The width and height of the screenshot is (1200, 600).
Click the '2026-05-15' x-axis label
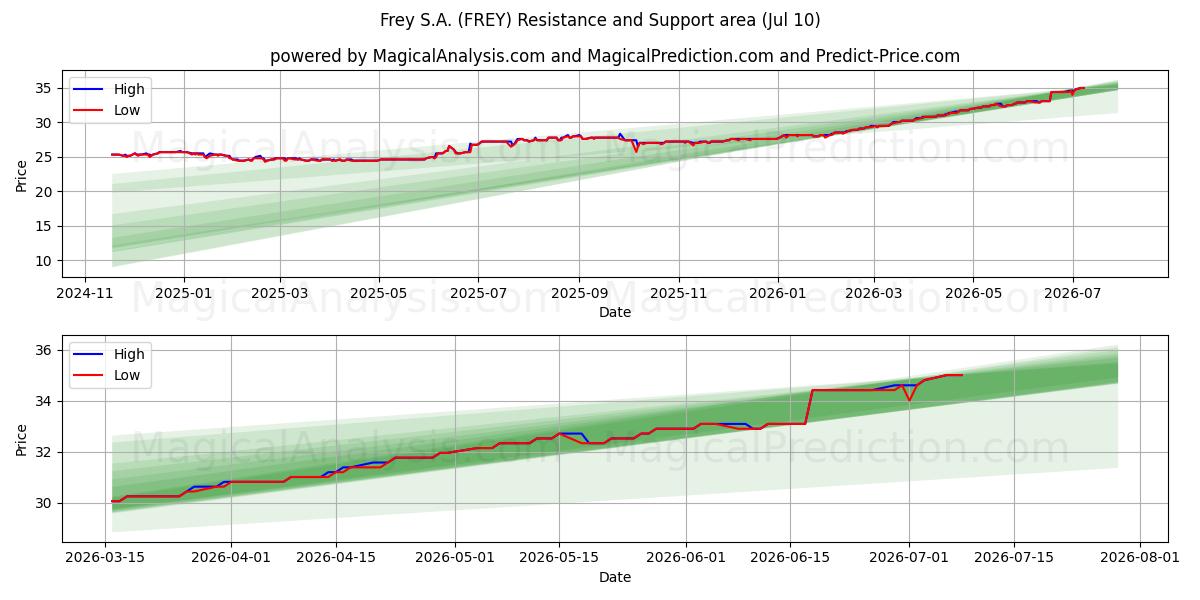[x=559, y=560]
